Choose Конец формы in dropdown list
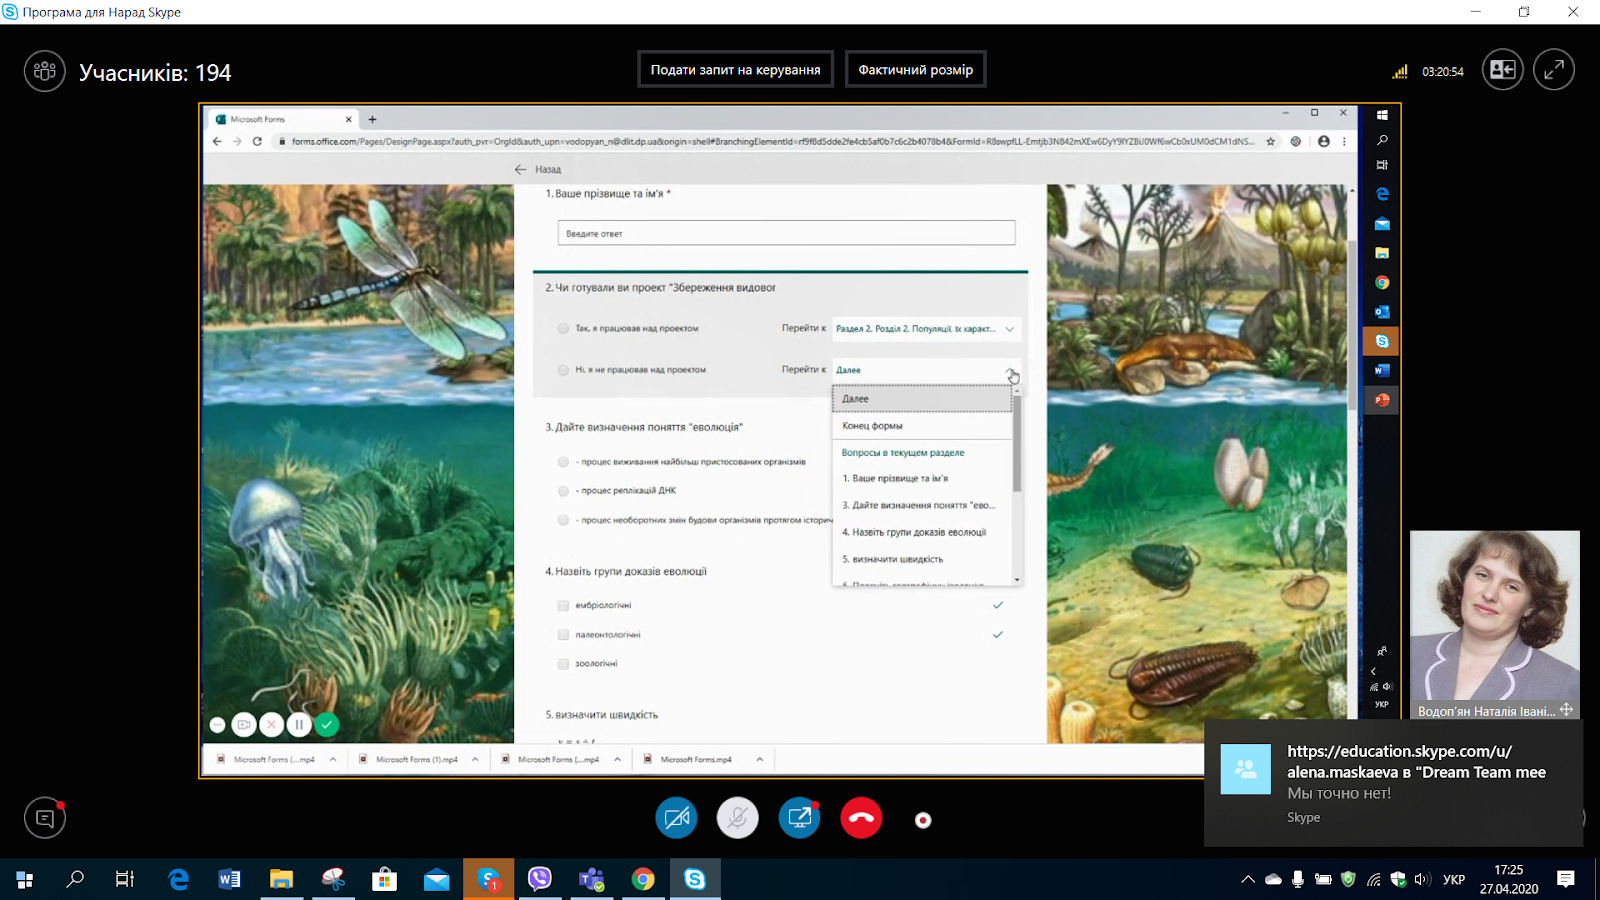This screenshot has height=900, width=1600. (x=922, y=426)
